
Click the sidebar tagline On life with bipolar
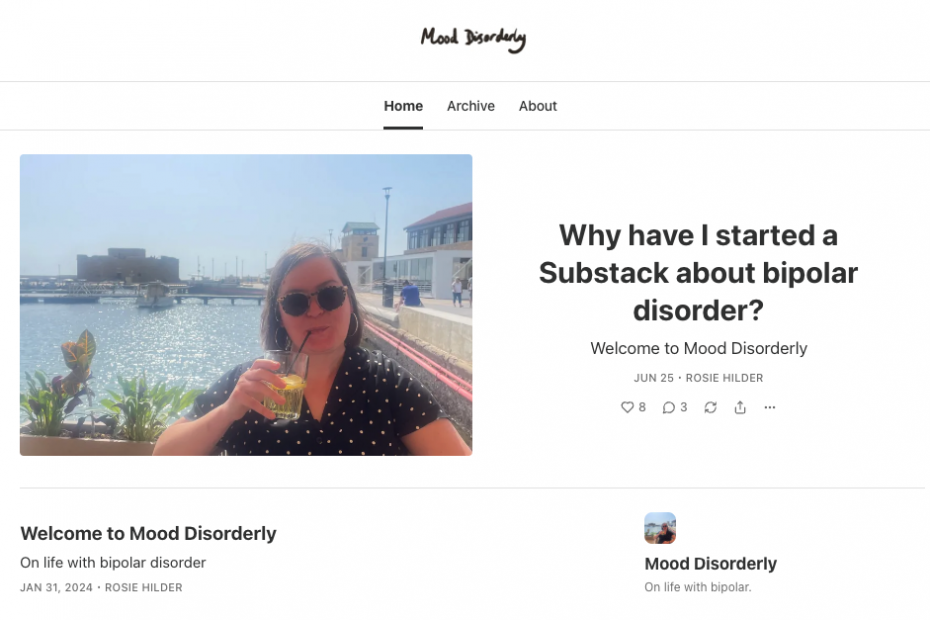click(x=698, y=587)
